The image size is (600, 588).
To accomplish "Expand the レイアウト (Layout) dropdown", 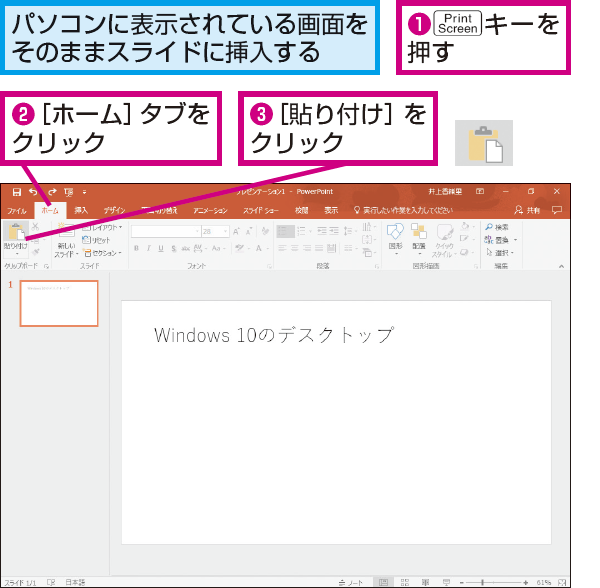I will (x=102, y=227).
